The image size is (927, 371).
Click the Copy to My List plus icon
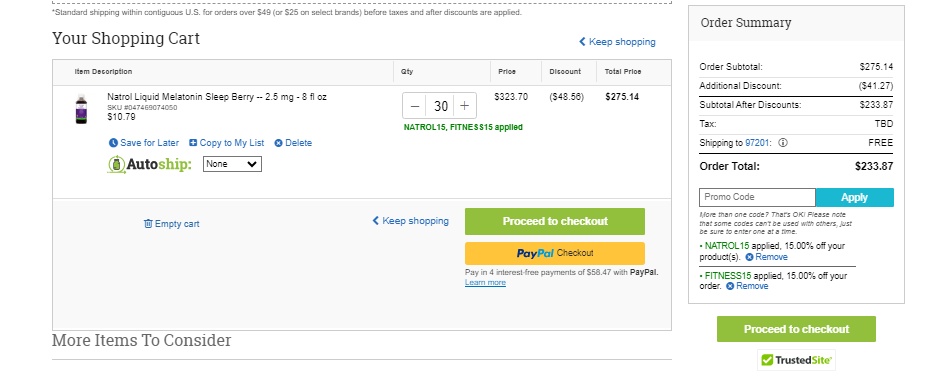pyautogui.click(x=193, y=143)
